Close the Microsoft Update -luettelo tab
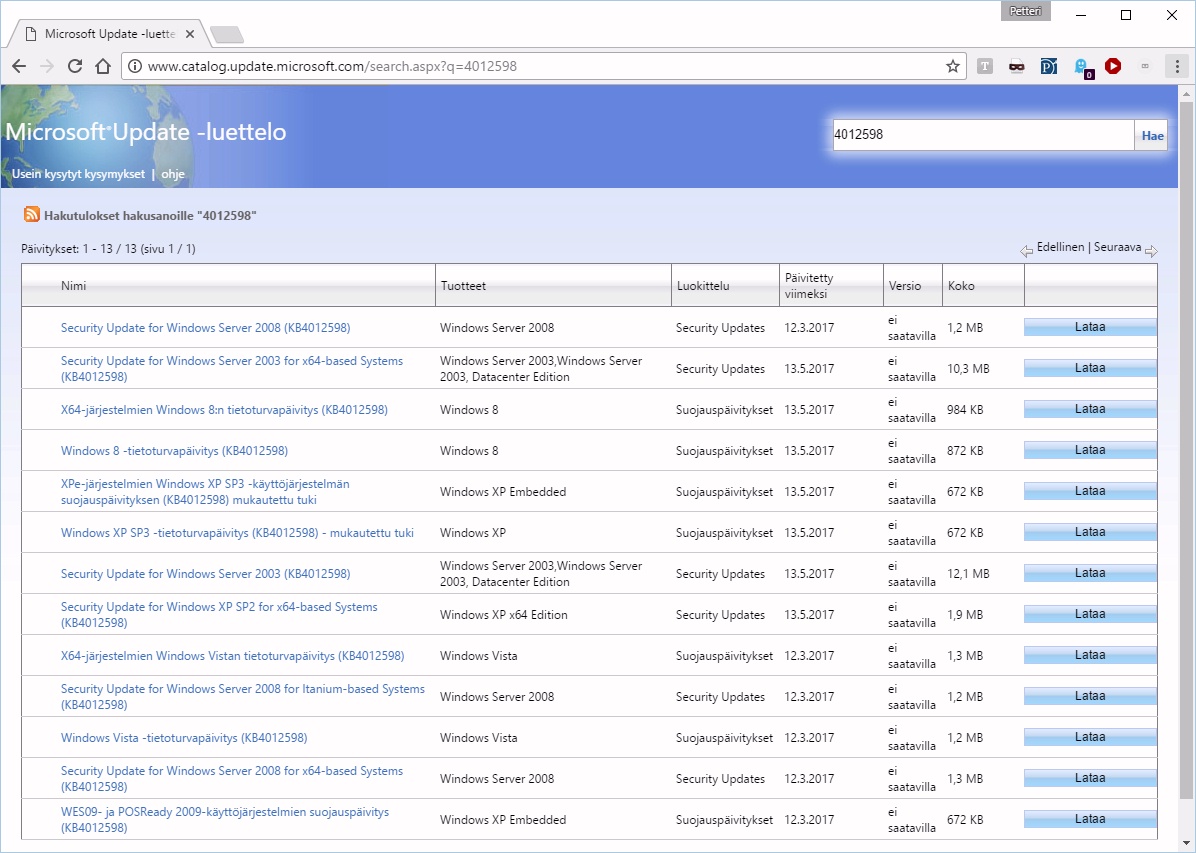Viewport: 1196px width, 853px height. point(190,34)
